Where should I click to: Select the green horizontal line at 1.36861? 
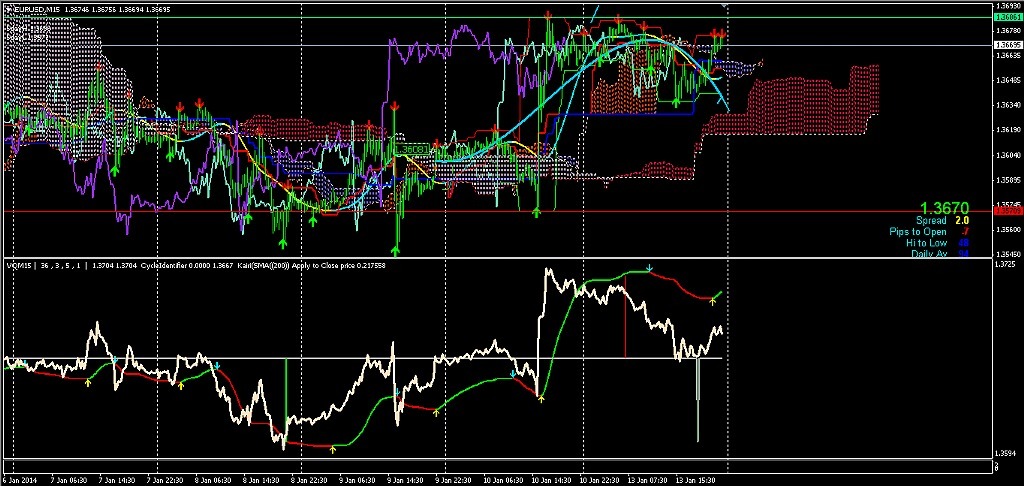496,18
